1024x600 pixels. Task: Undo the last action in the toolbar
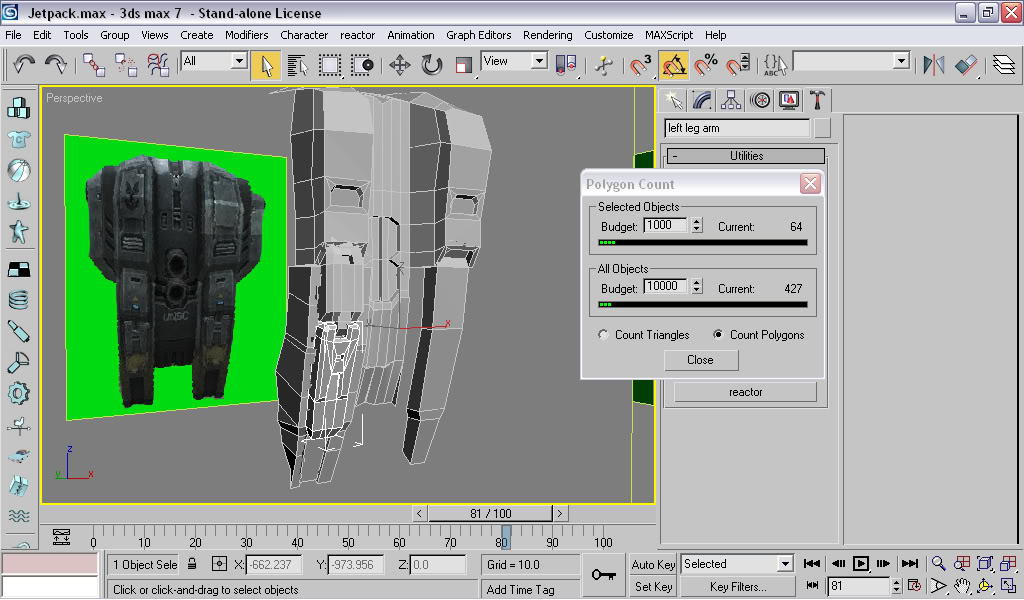(24, 65)
